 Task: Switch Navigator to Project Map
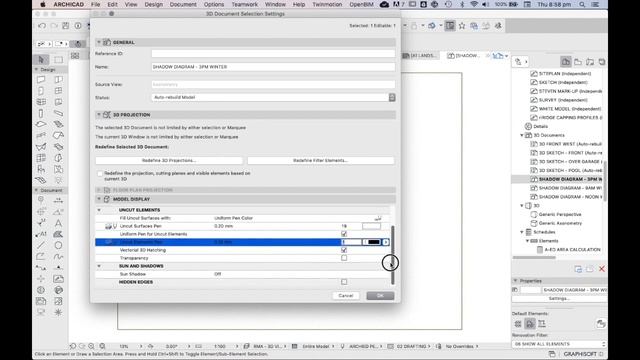click(x=565, y=62)
